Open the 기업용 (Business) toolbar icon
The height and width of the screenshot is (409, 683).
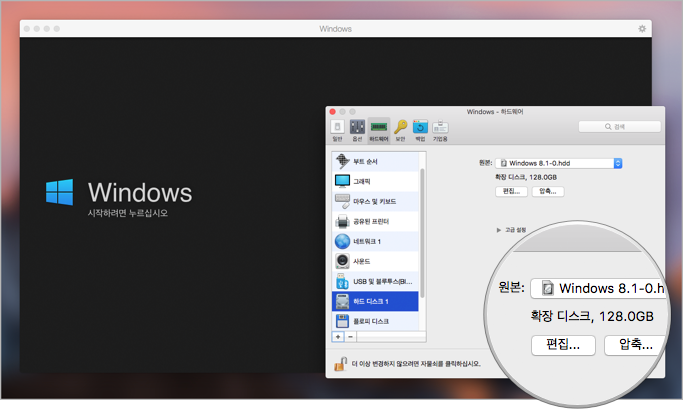point(440,130)
